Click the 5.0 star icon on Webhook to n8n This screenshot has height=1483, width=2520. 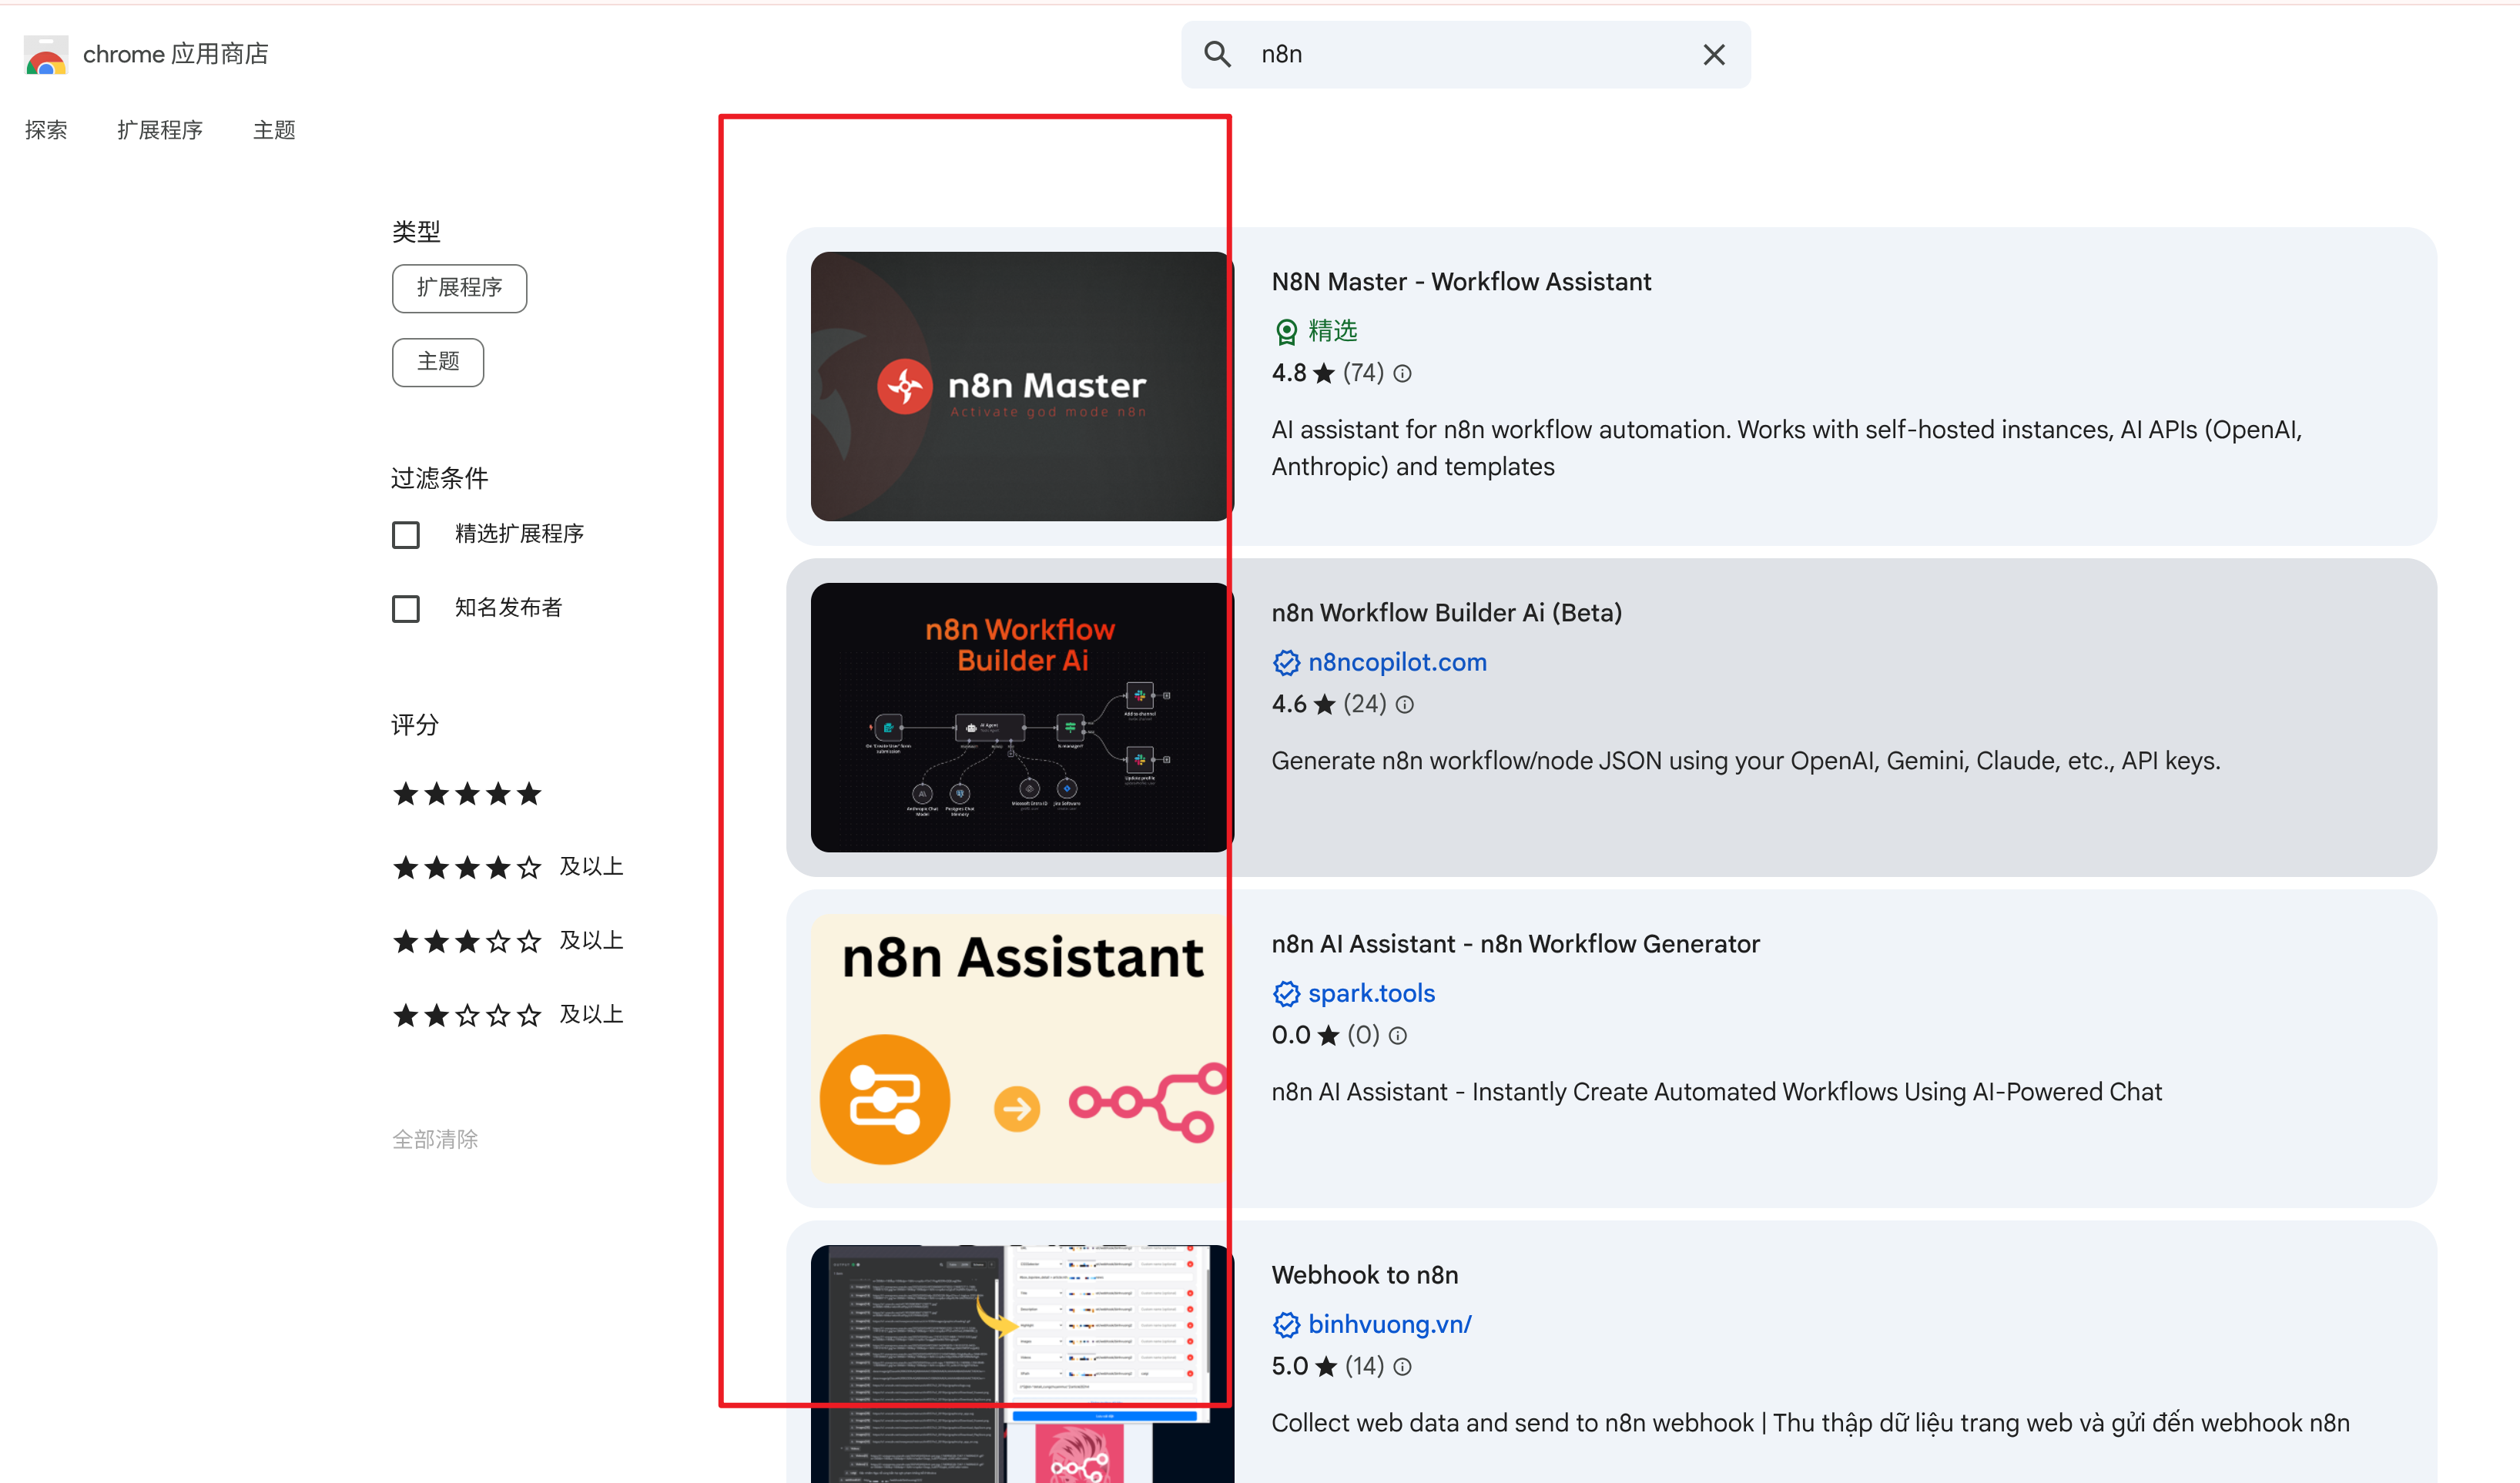click(x=1326, y=1366)
